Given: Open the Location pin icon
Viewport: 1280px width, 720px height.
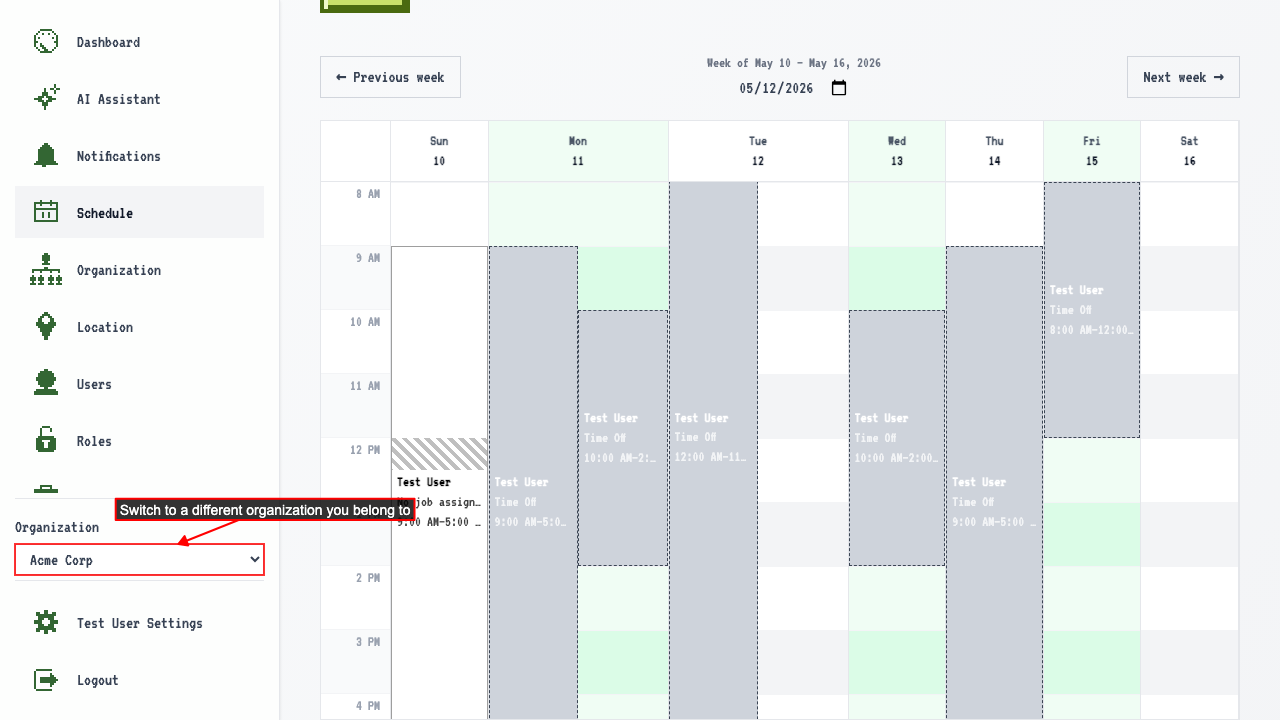Looking at the screenshot, I should click(x=46, y=327).
